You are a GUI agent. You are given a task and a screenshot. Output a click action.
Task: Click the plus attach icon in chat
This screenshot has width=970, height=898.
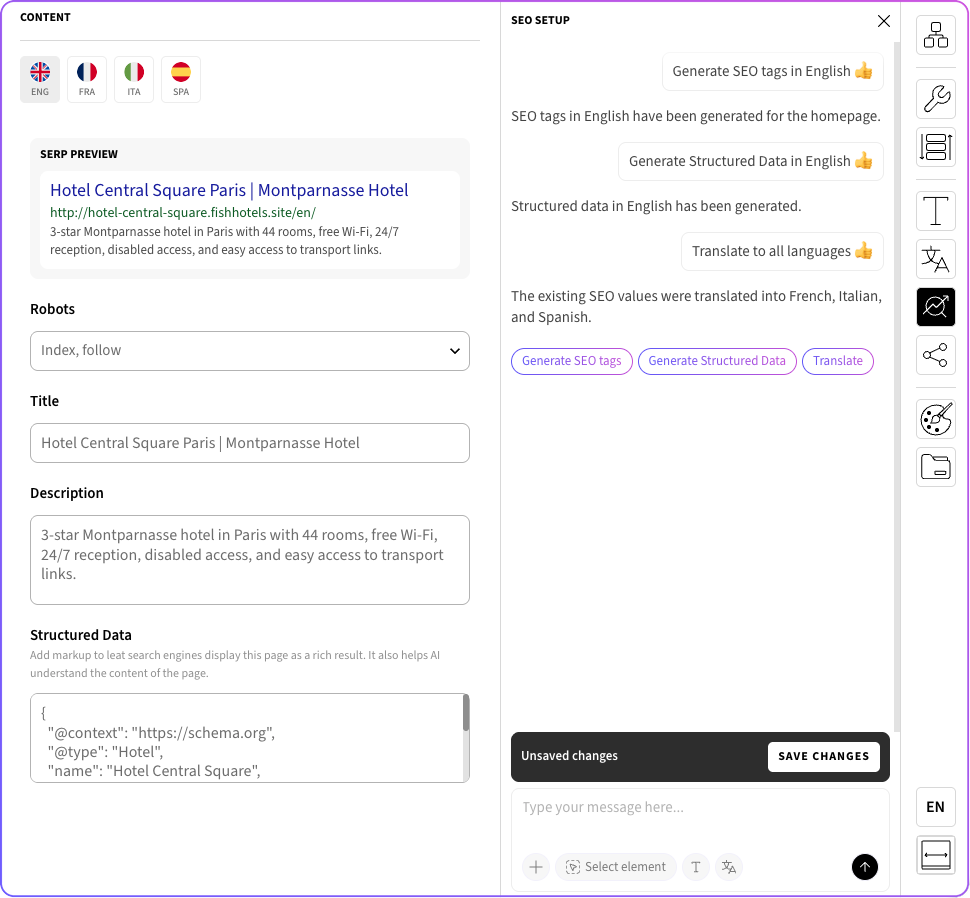pyautogui.click(x=536, y=867)
